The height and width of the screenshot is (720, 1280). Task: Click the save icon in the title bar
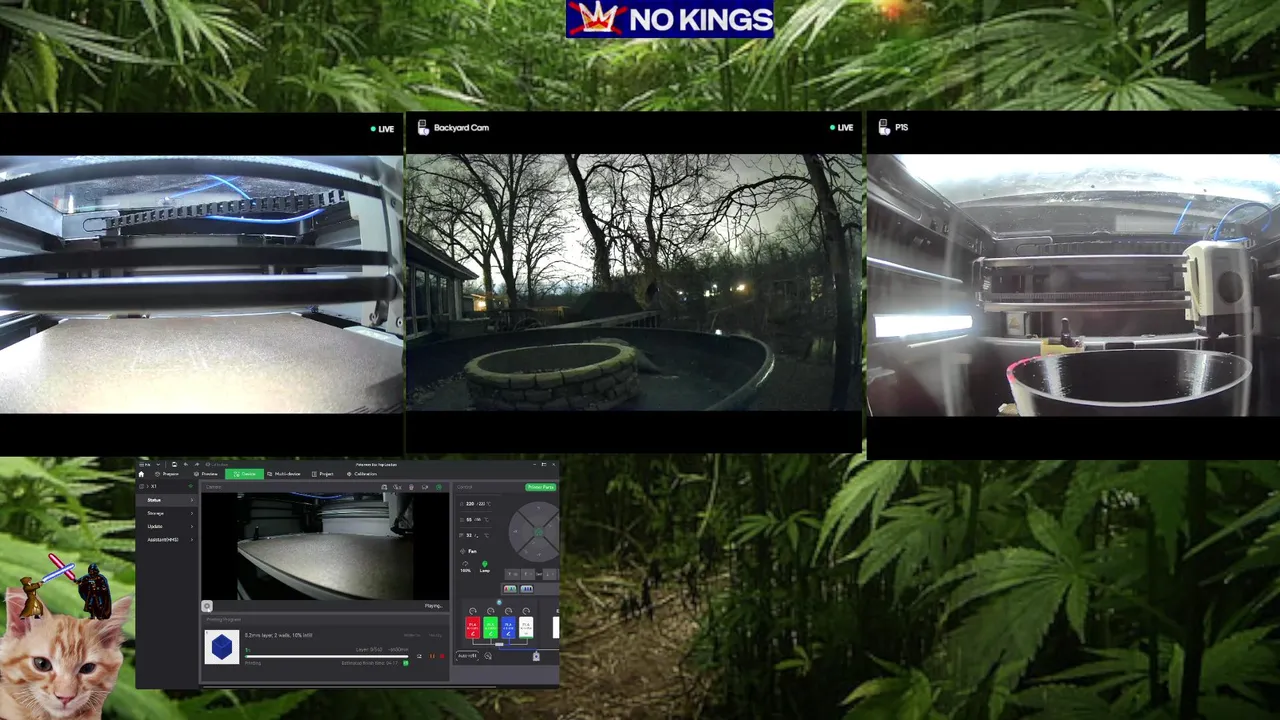pos(174,464)
